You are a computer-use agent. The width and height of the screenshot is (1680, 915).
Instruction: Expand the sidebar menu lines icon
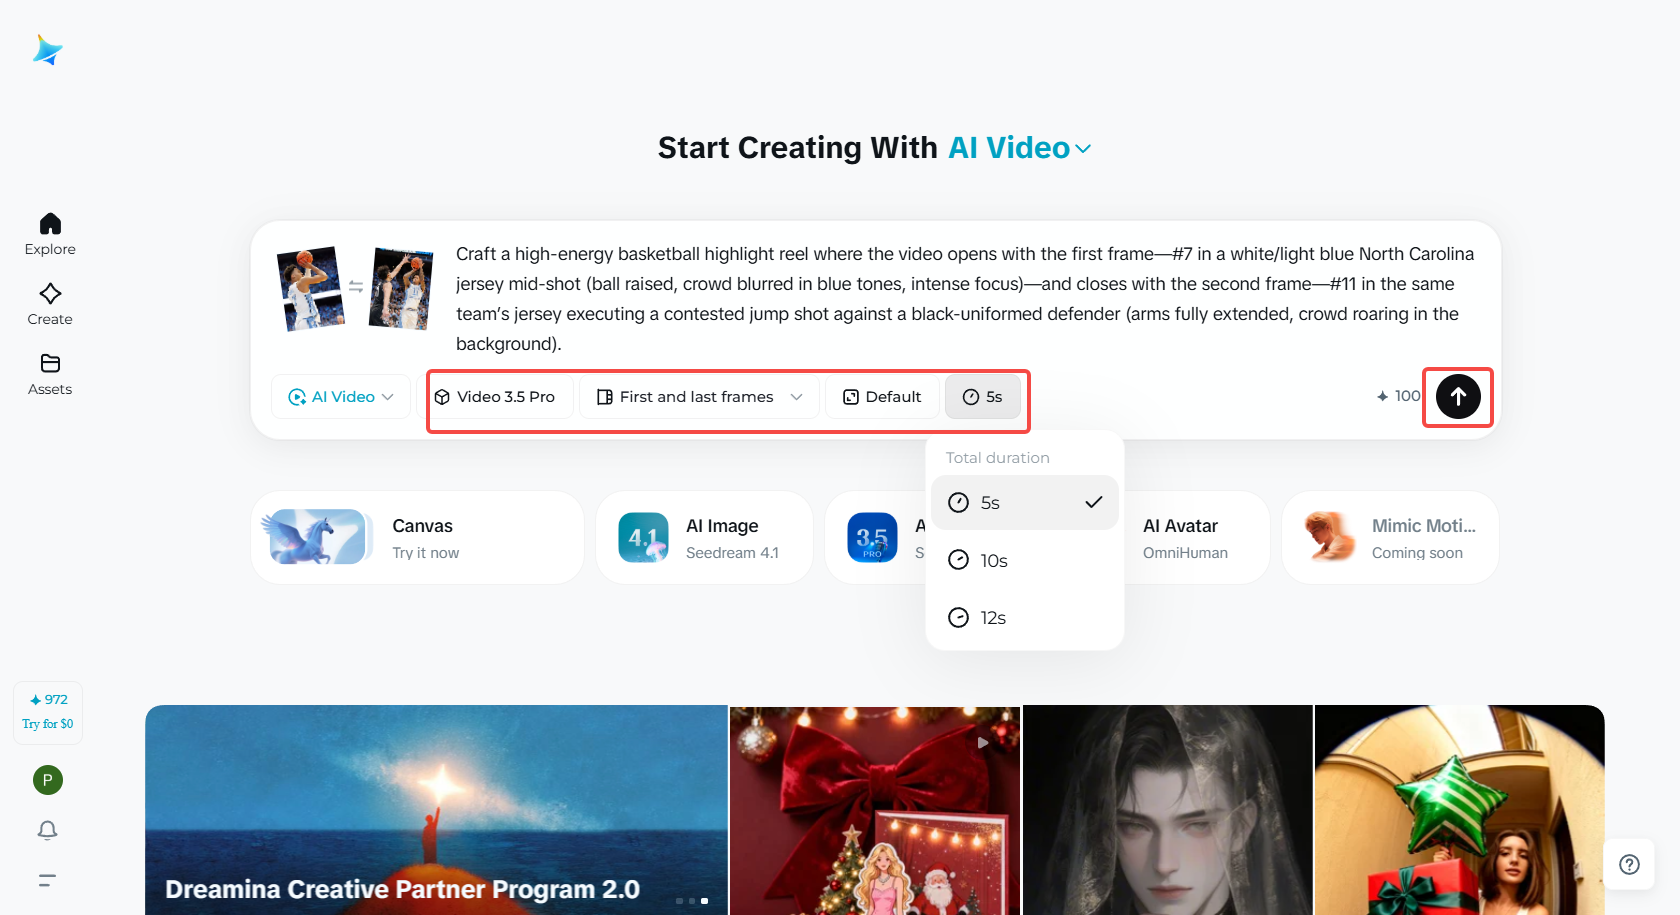(47, 880)
